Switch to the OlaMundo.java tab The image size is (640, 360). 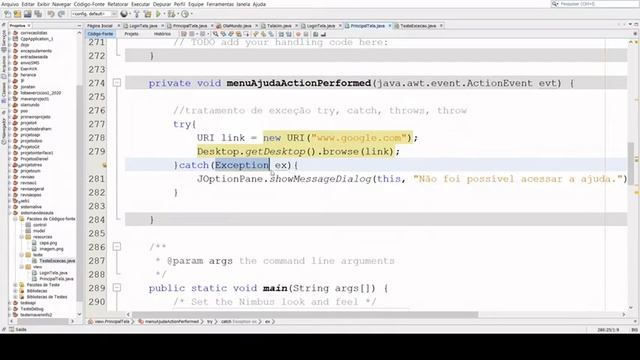click(x=237, y=26)
